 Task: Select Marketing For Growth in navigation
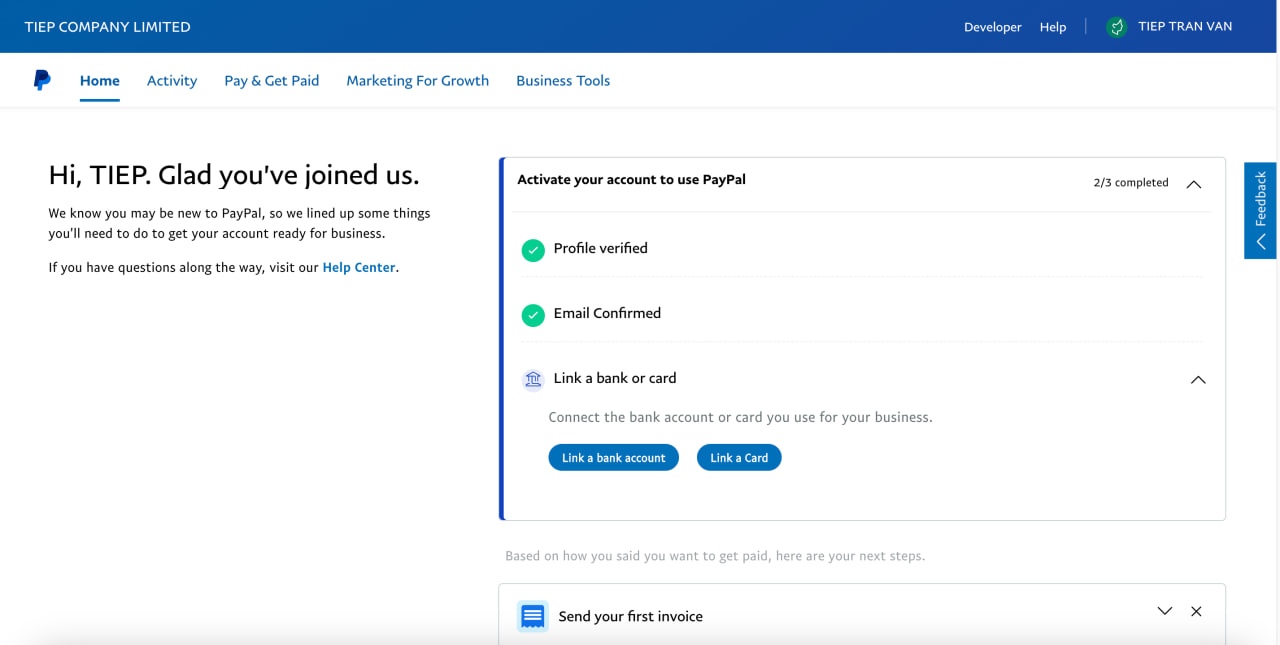[x=417, y=81]
